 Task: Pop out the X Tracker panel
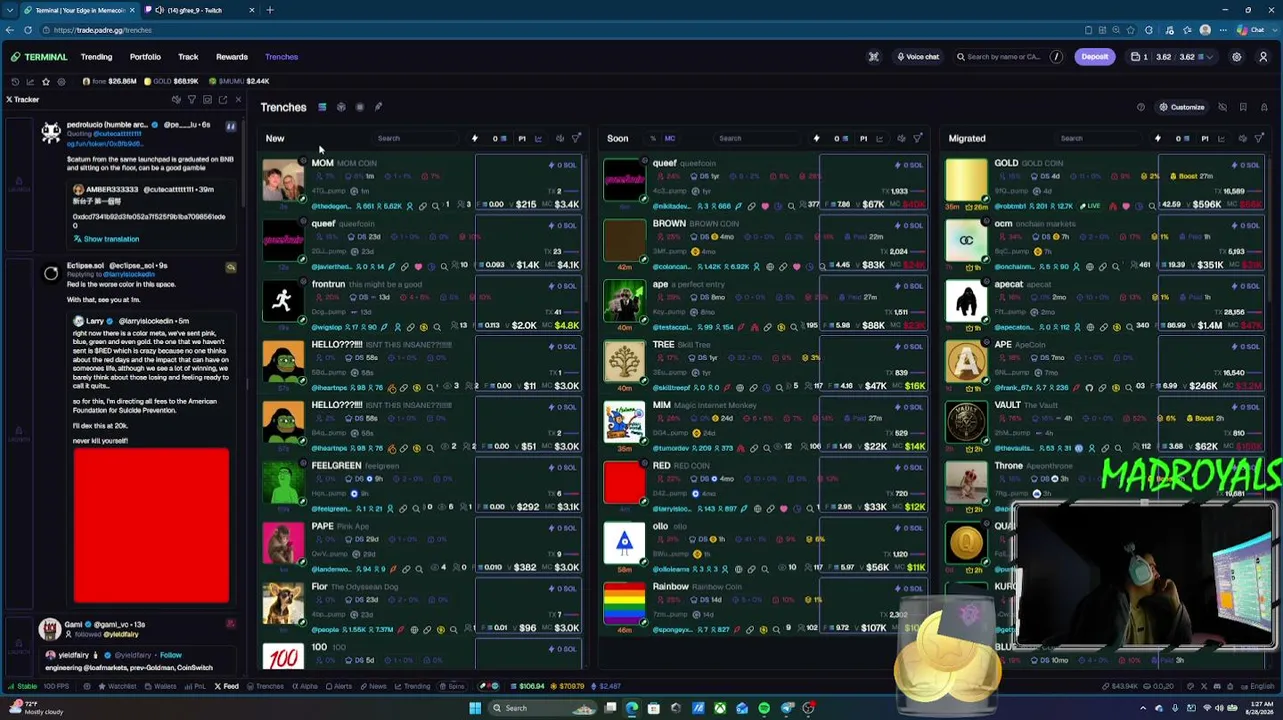tap(222, 100)
